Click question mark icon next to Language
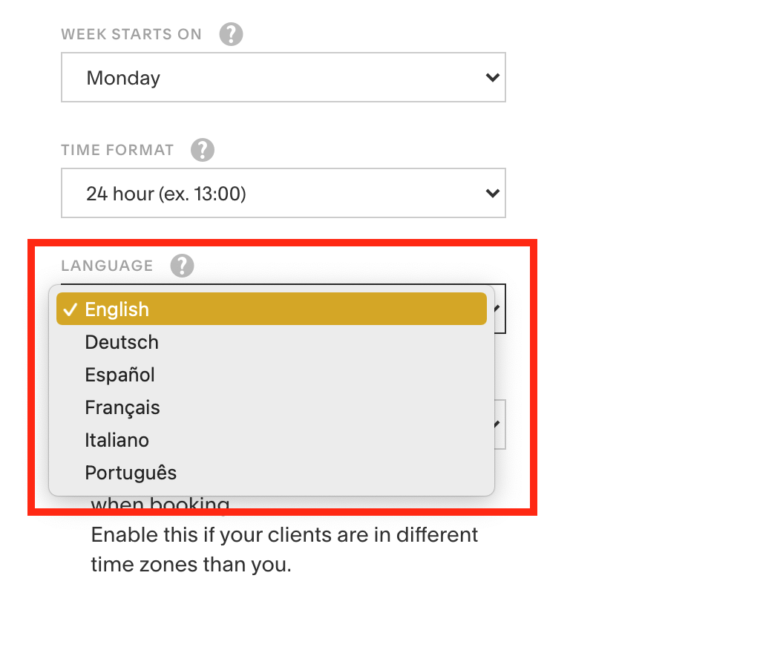 tap(182, 266)
